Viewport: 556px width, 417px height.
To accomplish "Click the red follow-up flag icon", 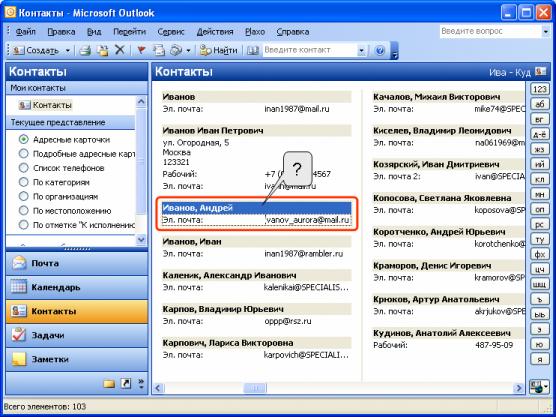I will 141,50.
